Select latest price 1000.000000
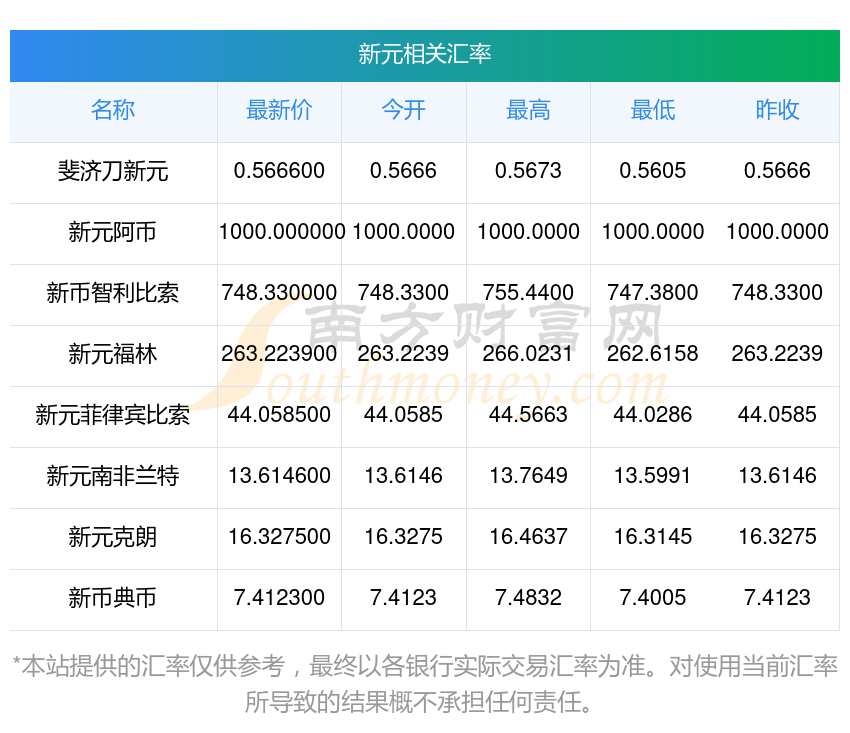Image resolution: width=850 pixels, height=733 pixels. (282, 232)
